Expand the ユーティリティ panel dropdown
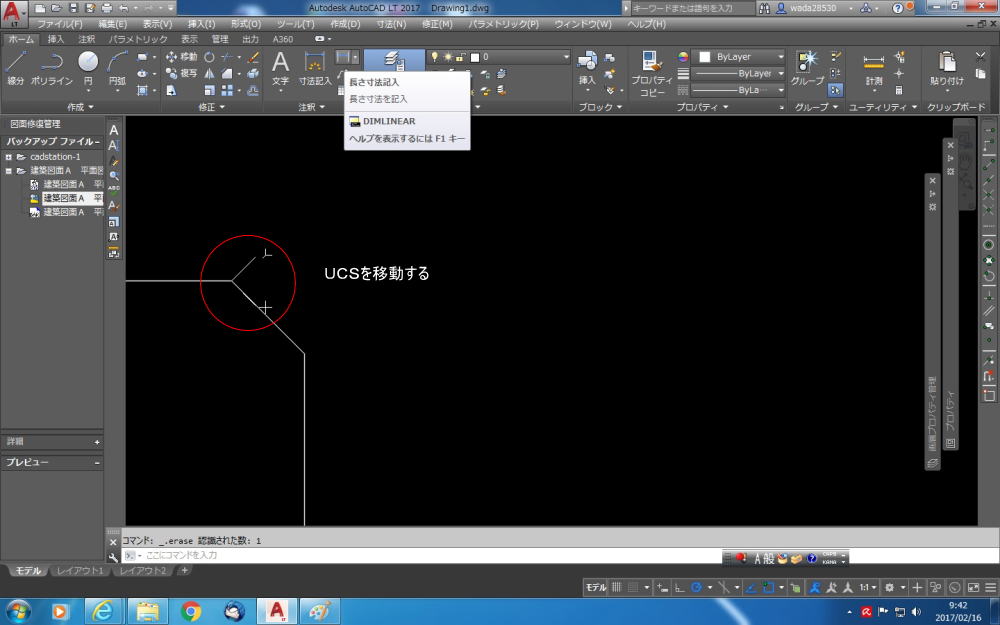Screen dimensions: 1000x625 pyautogui.click(x=883, y=107)
